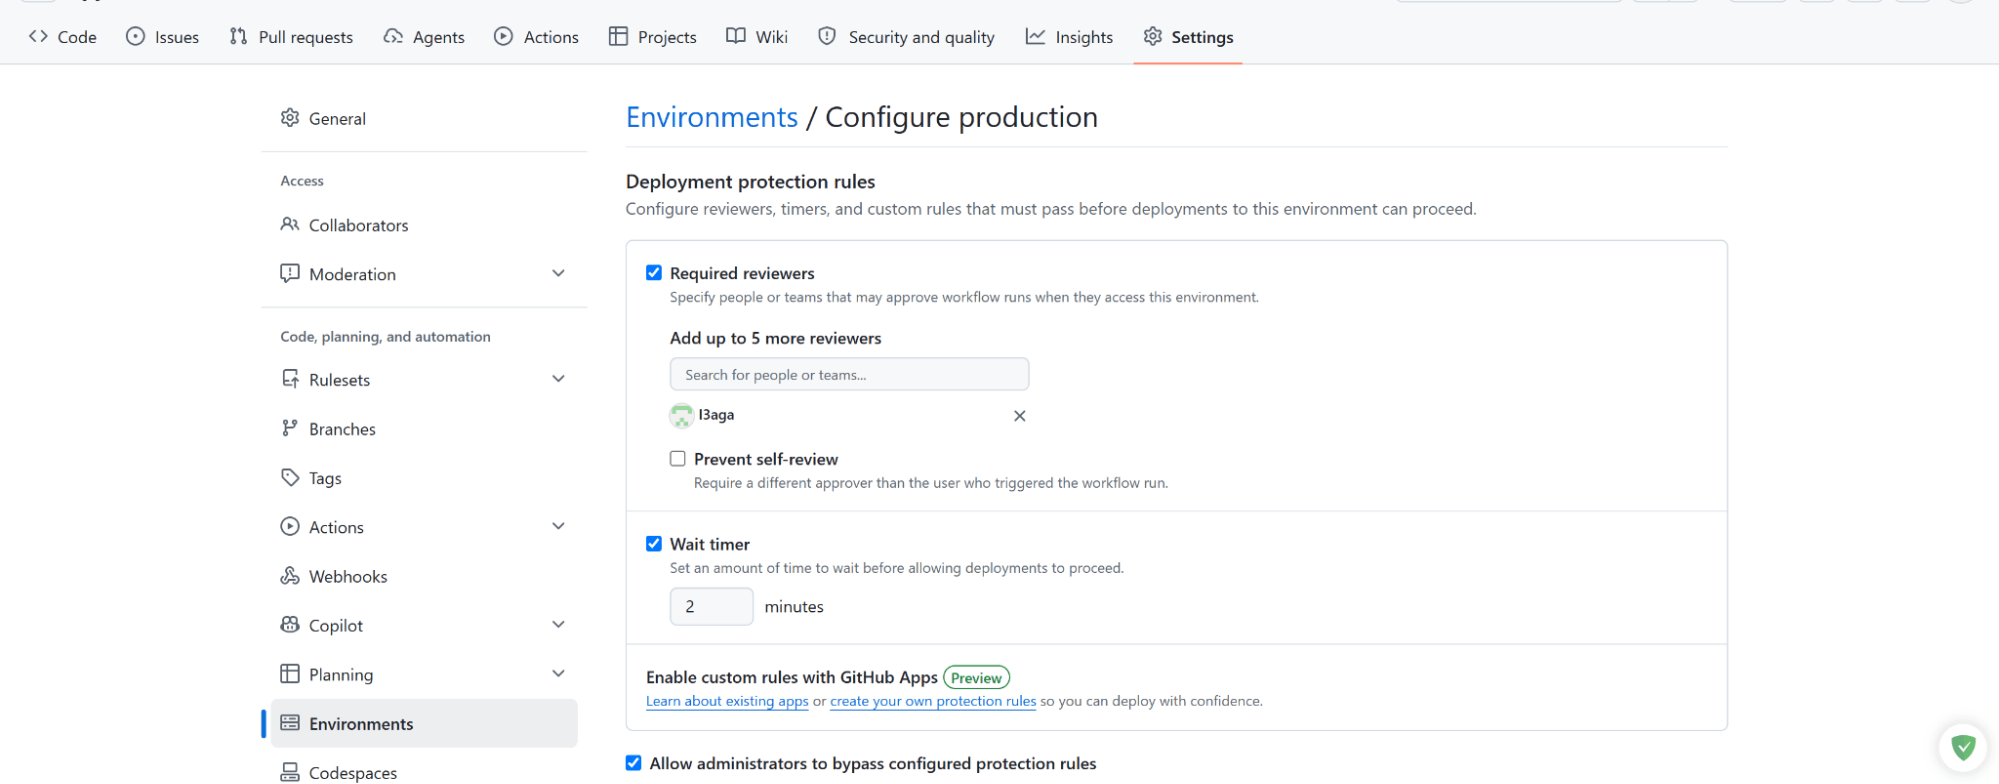
Task: Click the Codespaces icon in sidebar
Action: (x=290, y=772)
